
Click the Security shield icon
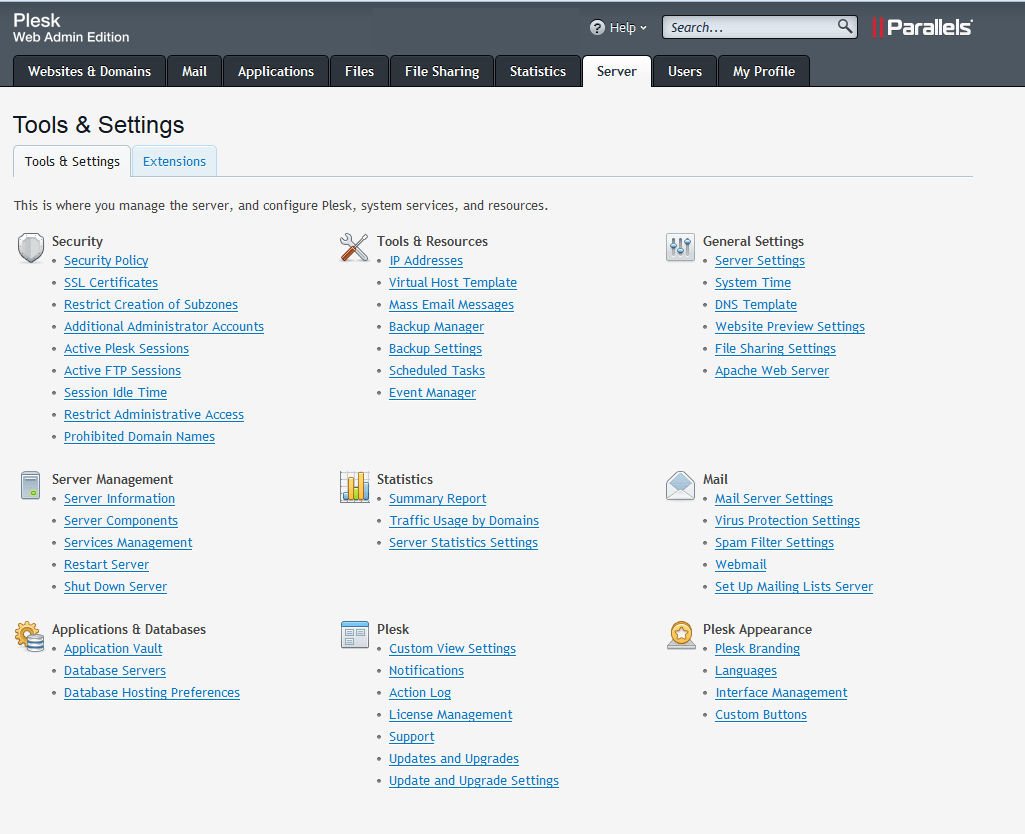[x=31, y=248]
